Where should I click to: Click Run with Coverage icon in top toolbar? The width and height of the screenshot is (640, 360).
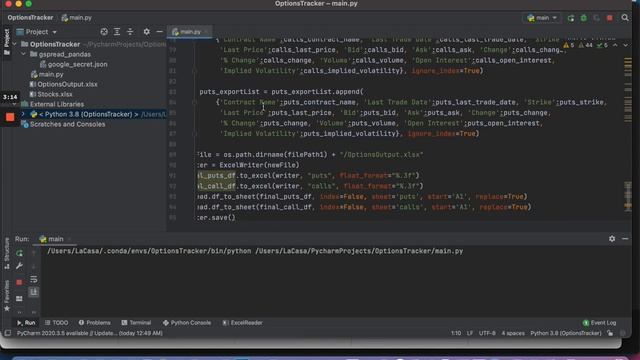pos(597,18)
